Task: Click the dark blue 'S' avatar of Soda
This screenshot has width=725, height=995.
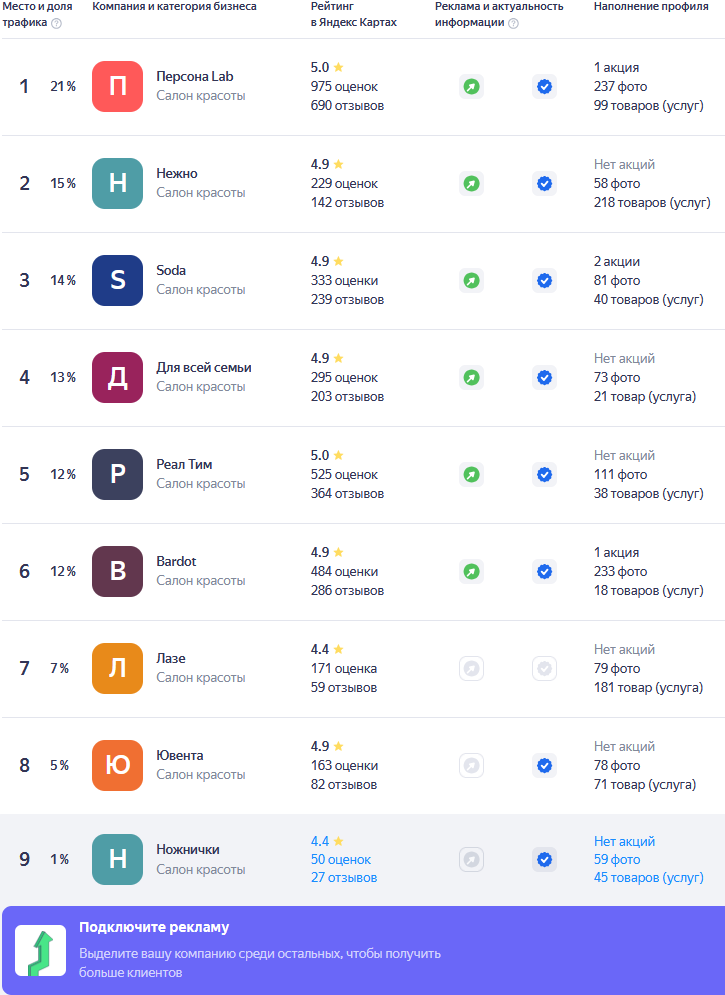Action: click(x=117, y=281)
